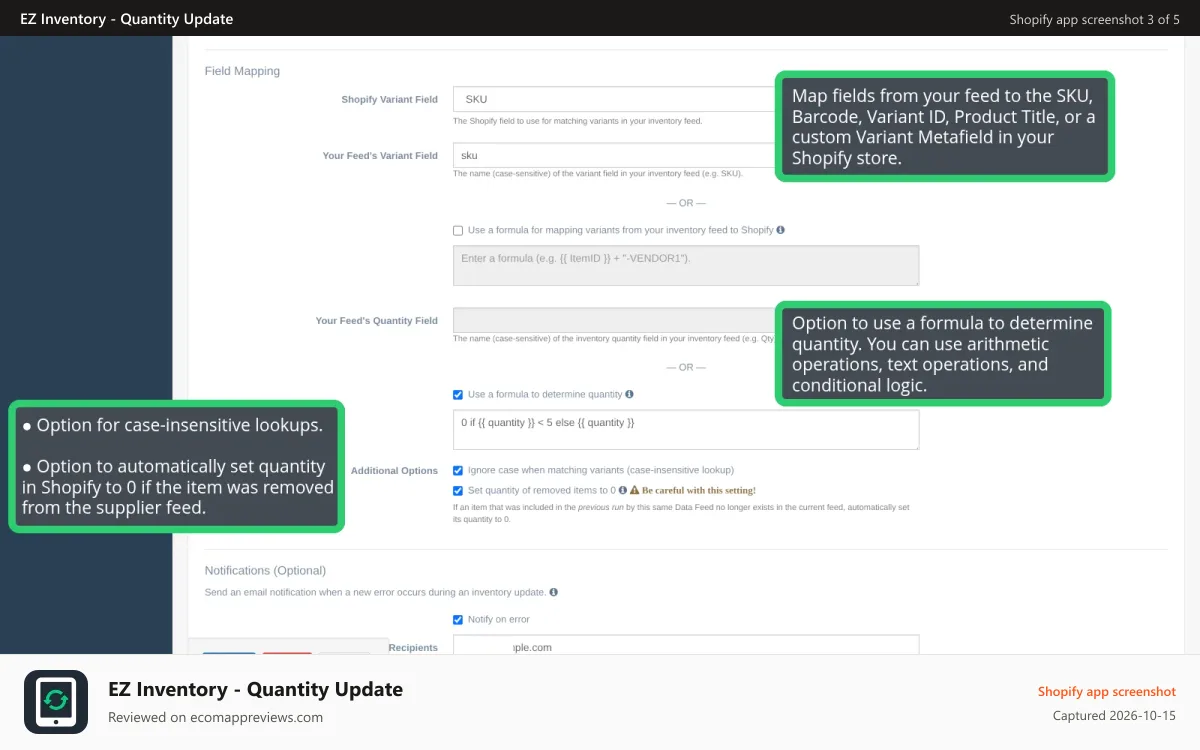Click the quantity formula box with '0 if {{ quantity }}'
Screen dimensions: 1200x750
coord(686,430)
